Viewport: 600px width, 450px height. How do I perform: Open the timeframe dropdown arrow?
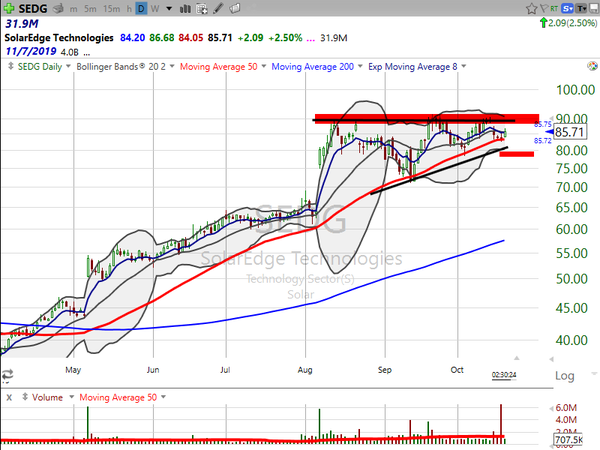(169, 8)
